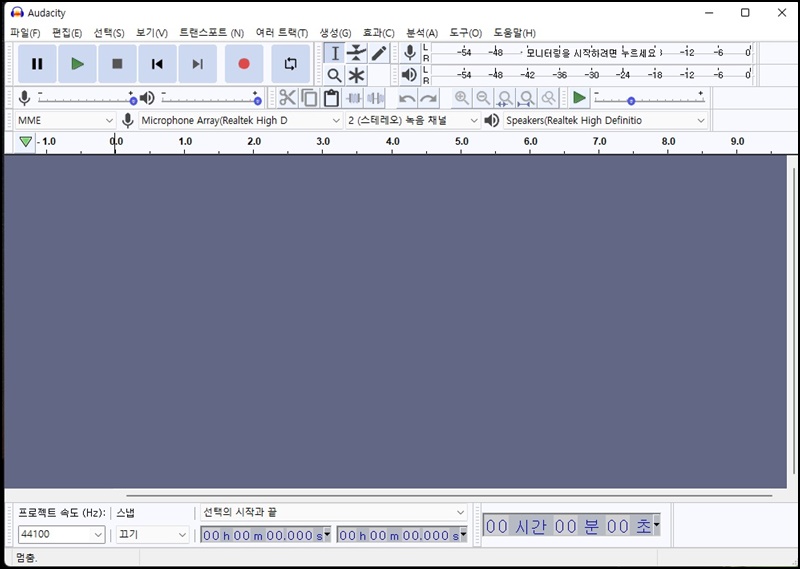This screenshot has width=800, height=569.
Task: Open the 도움말(H) menu
Action: click(x=514, y=33)
